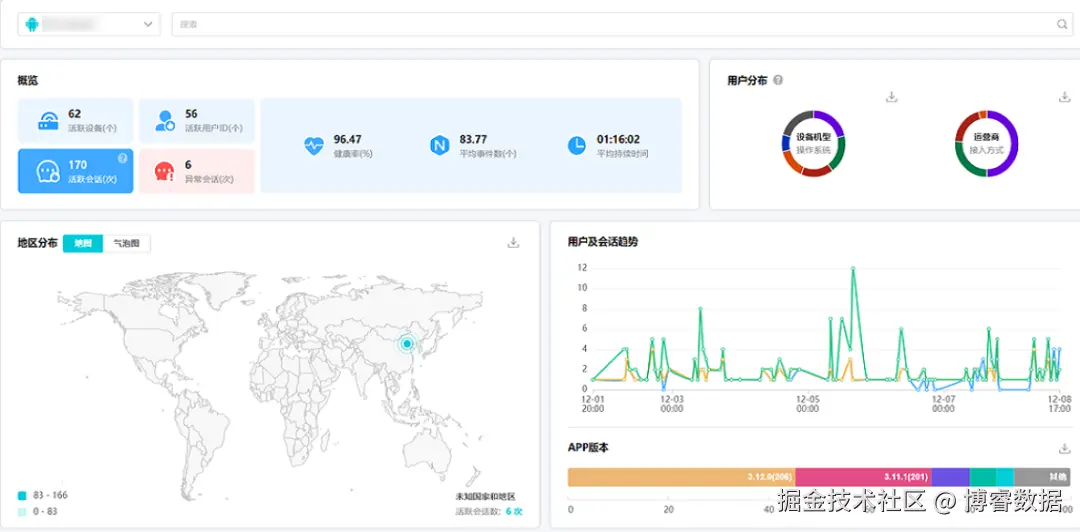Click the router icon for active devices
Image resolution: width=1080 pixels, height=532 pixels.
click(x=48, y=121)
